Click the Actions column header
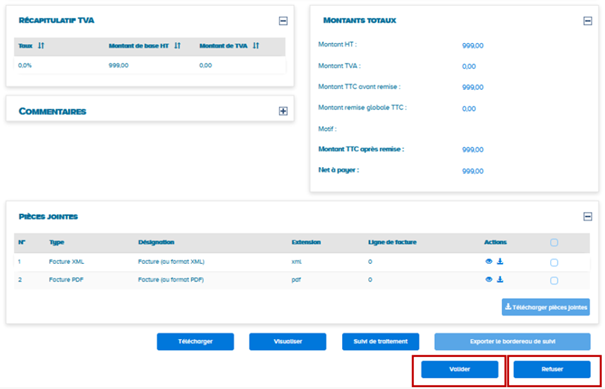Viewport: 605px width, 389px height. [495, 242]
